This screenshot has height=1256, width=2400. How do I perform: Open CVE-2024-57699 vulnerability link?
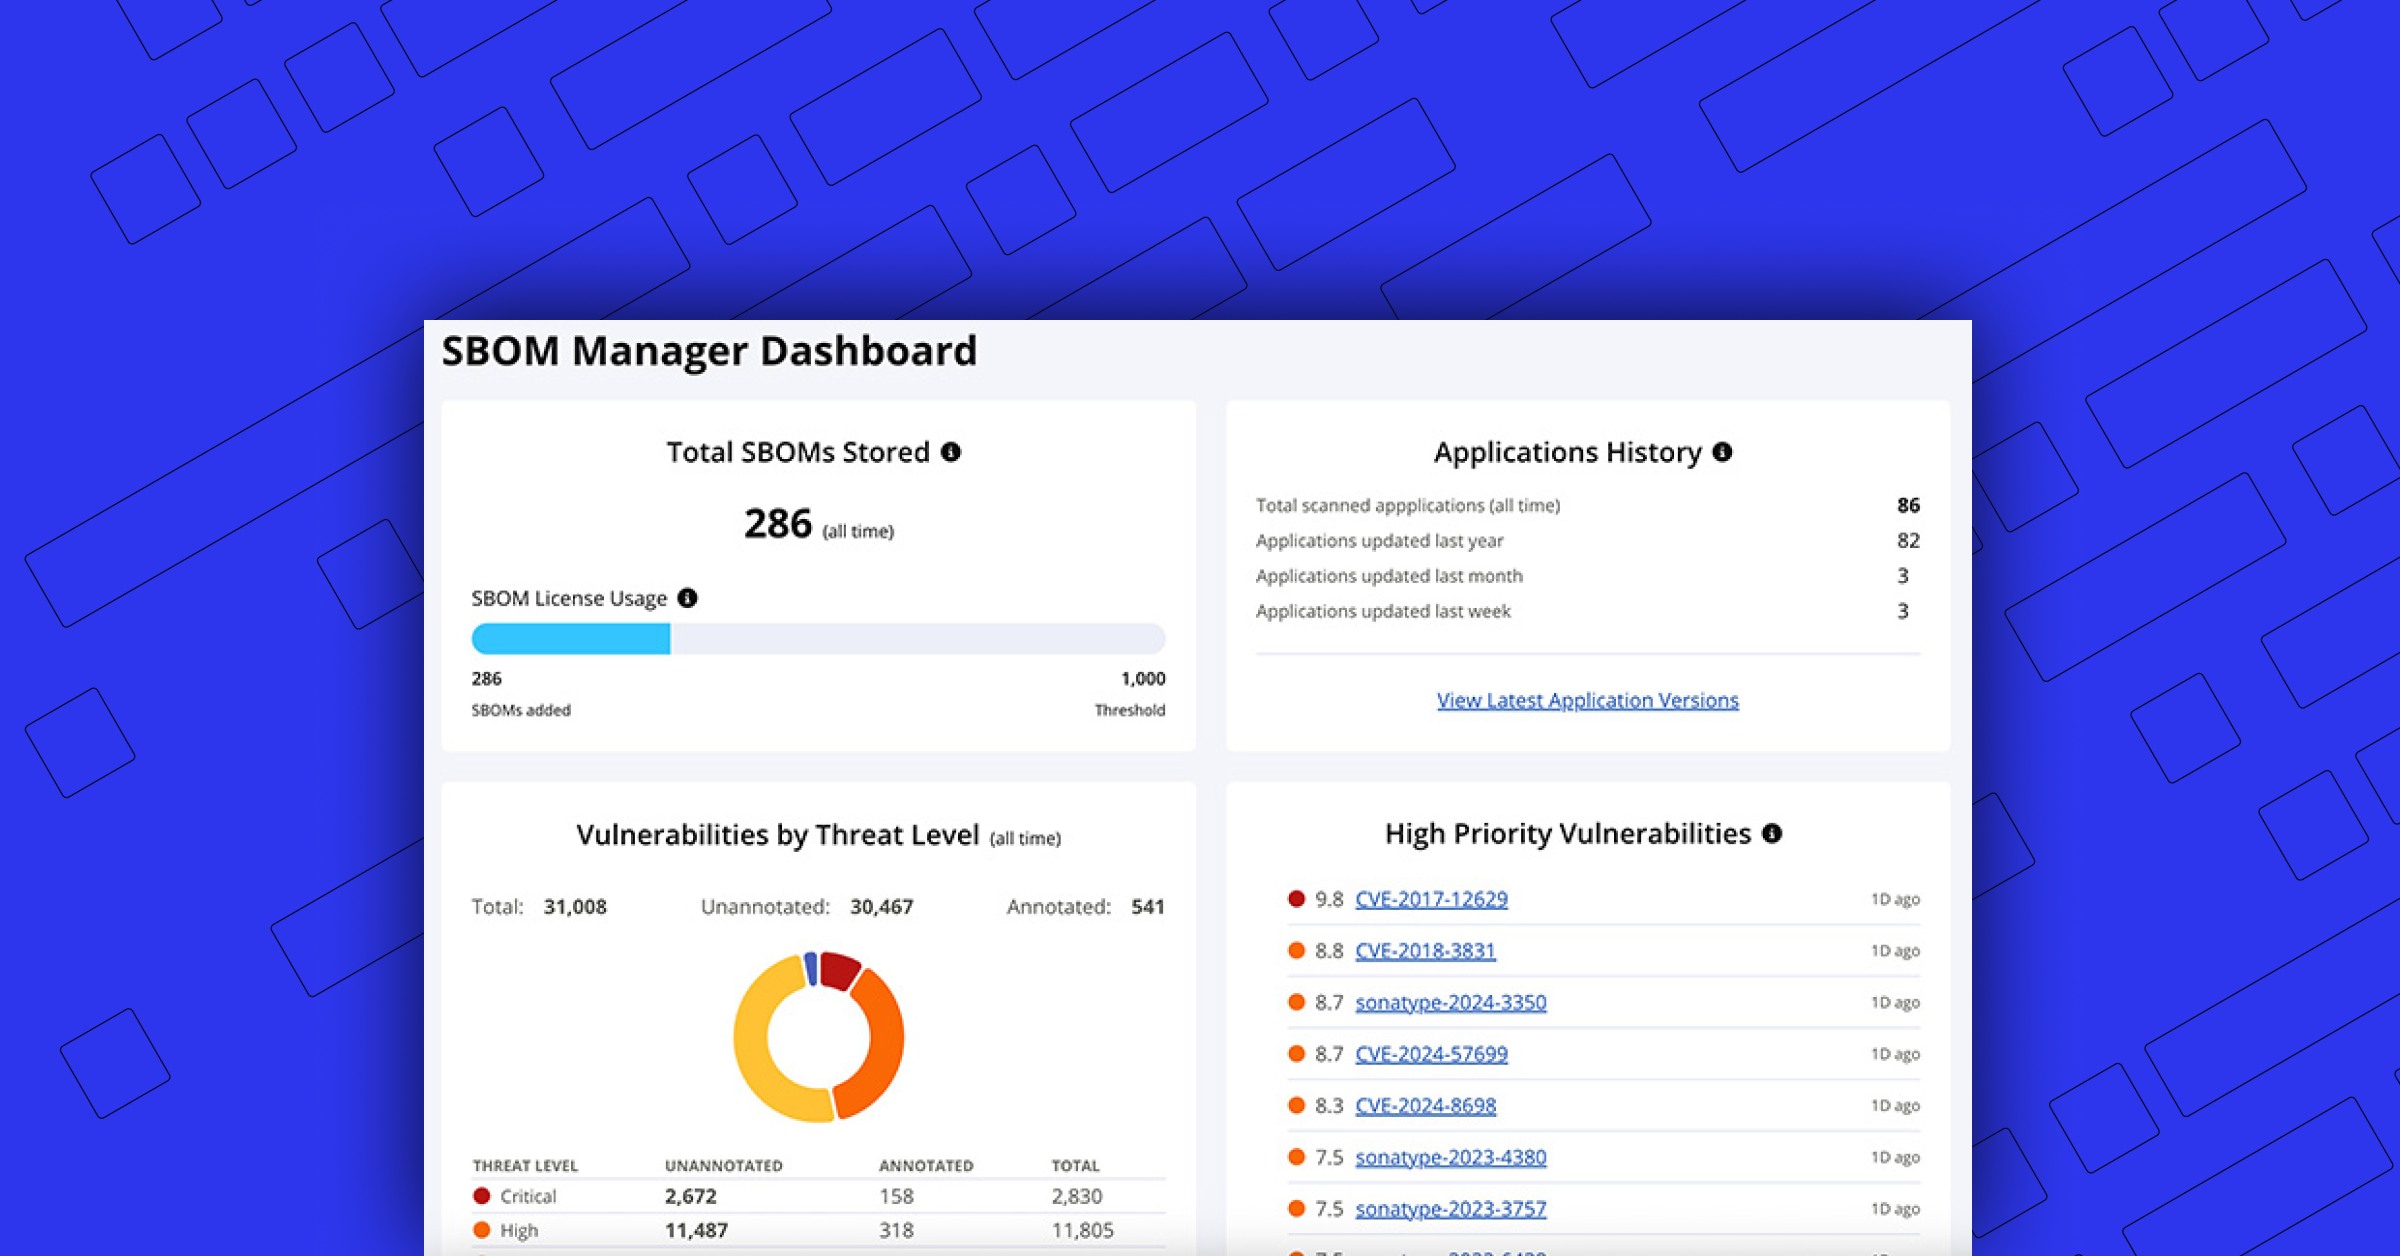point(1431,1054)
